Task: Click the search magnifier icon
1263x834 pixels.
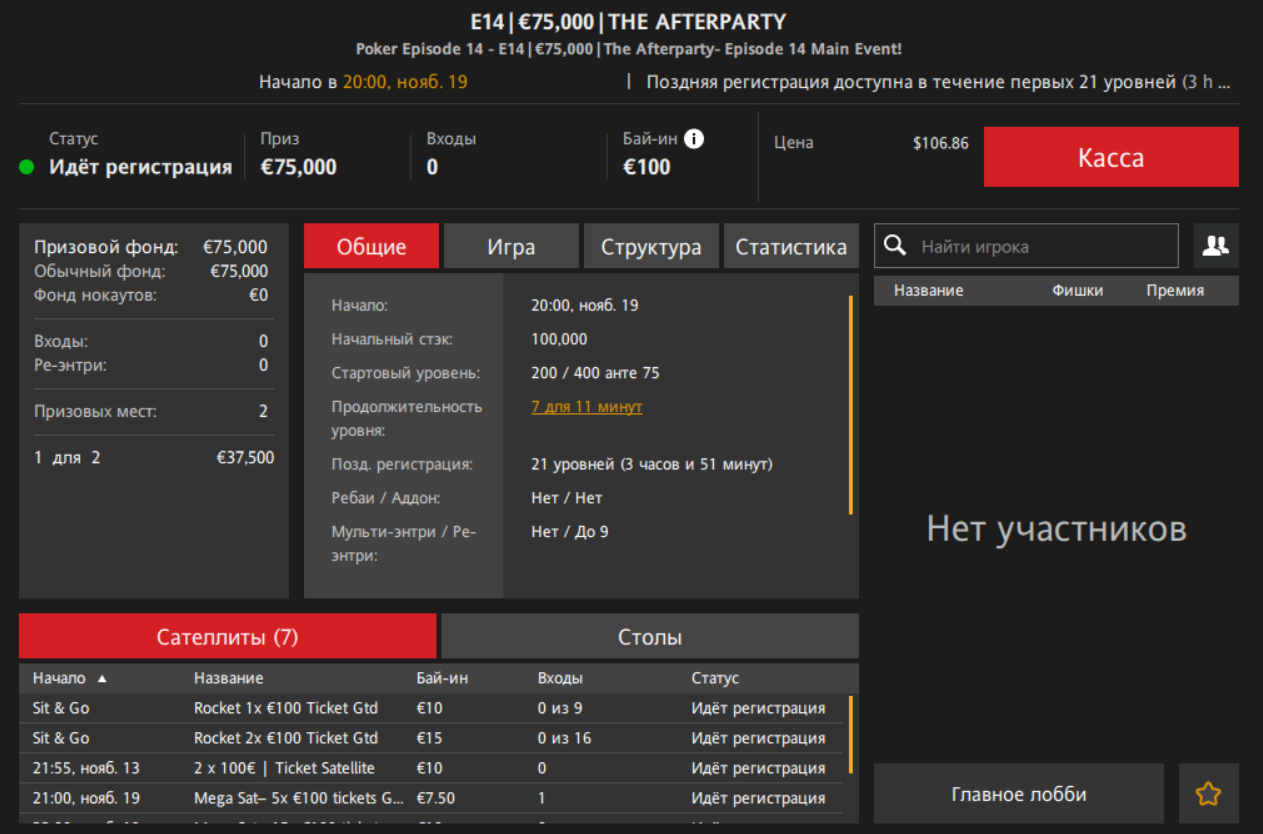Action: coord(896,246)
